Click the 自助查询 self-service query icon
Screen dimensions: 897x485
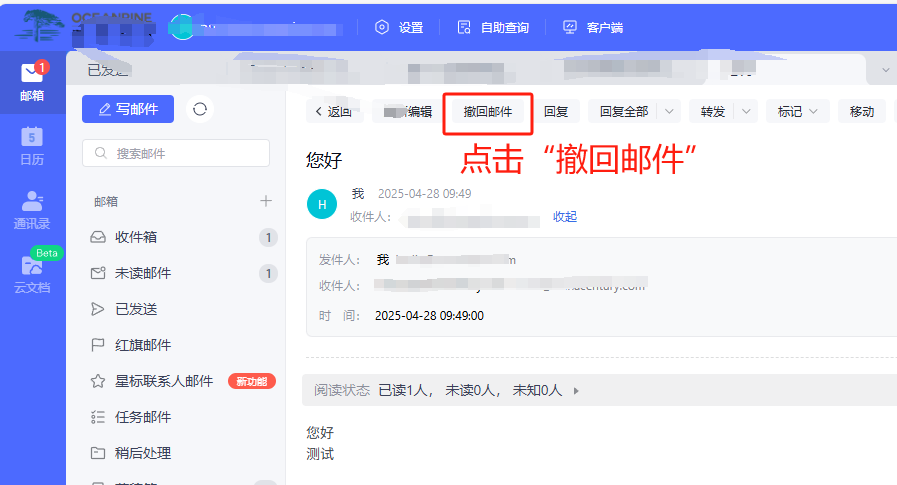click(x=464, y=27)
